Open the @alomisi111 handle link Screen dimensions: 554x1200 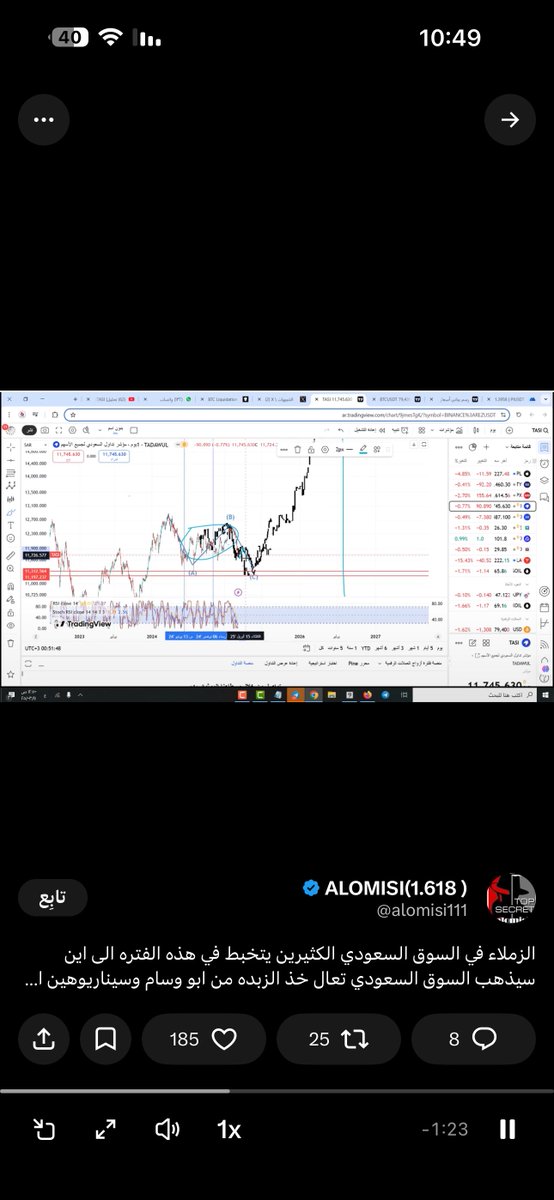420,912
